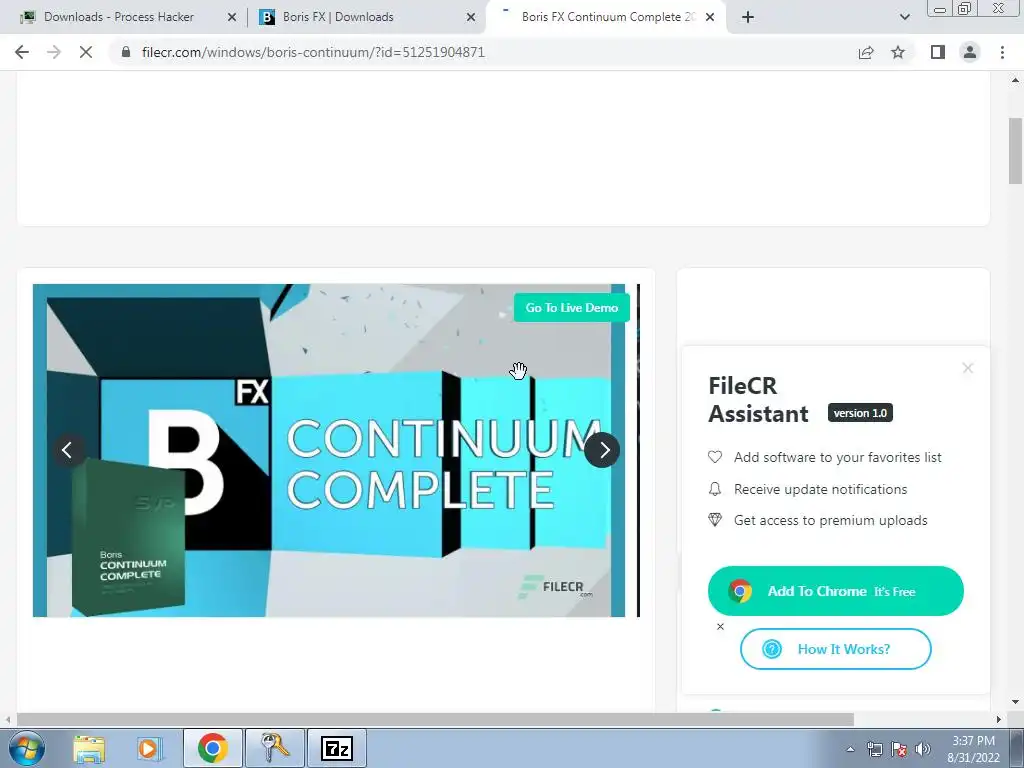Click the network tray icon
The image size is (1024, 768).
click(x=874, y=749)
